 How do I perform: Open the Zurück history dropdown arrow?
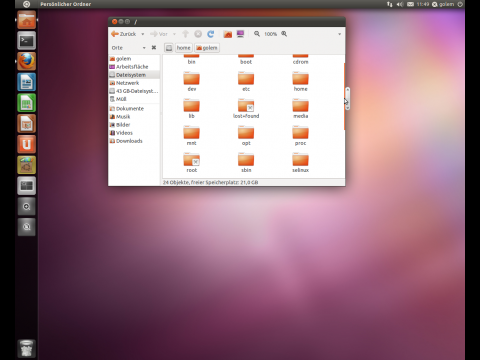tap(143, 34)
